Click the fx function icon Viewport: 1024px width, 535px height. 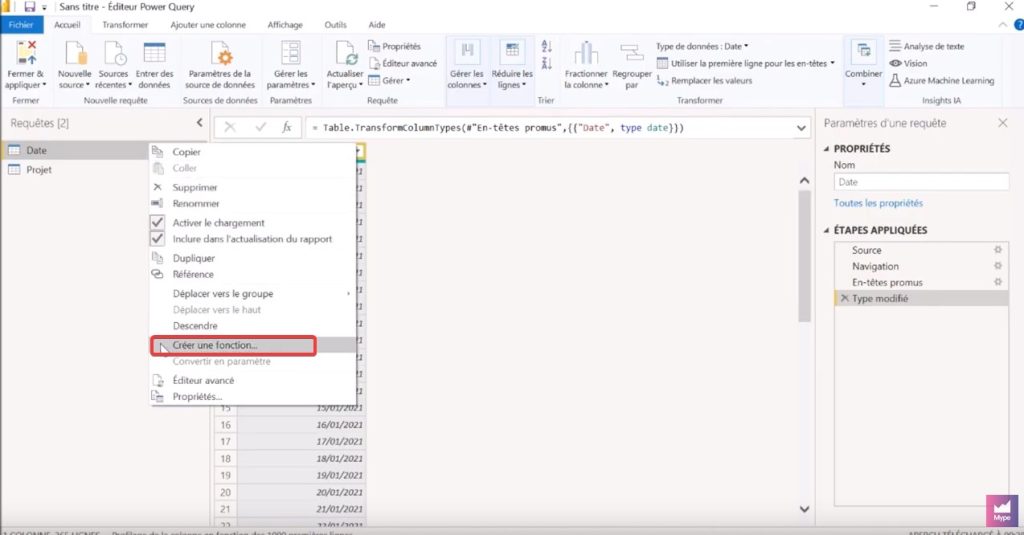tap(287, 127)
